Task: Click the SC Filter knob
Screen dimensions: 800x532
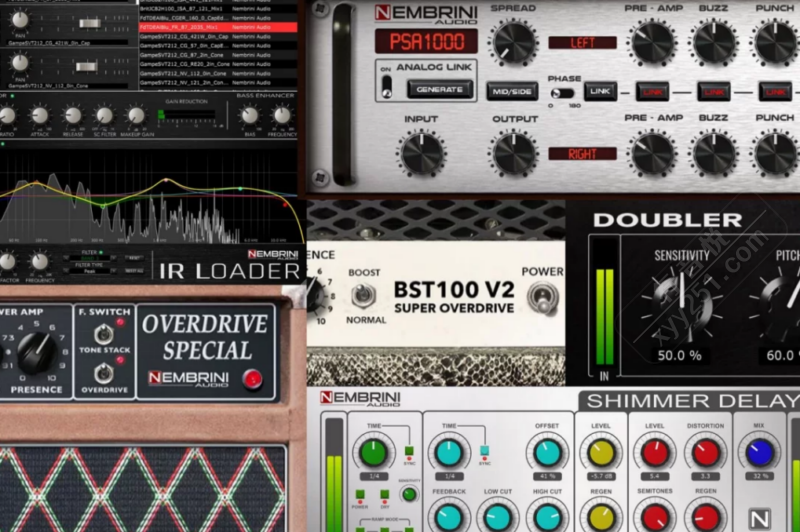Action: pyautogui.click(x=104, y=116)
